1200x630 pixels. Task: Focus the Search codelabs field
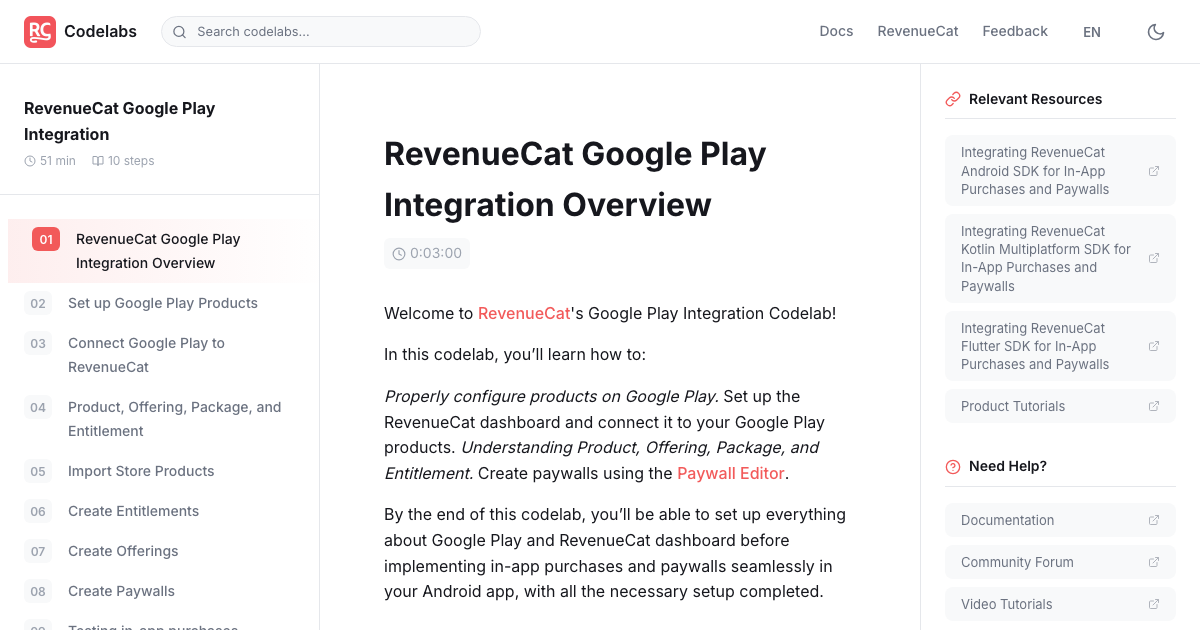(x=321, y=32)
